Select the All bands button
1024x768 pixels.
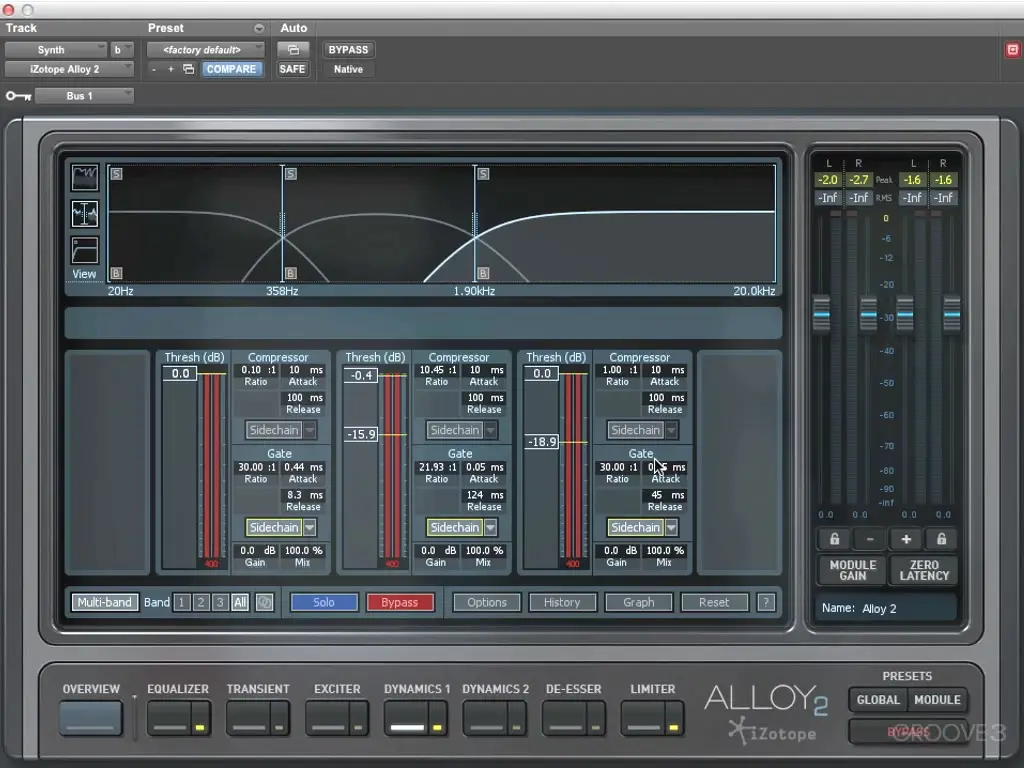pos(240,602)
